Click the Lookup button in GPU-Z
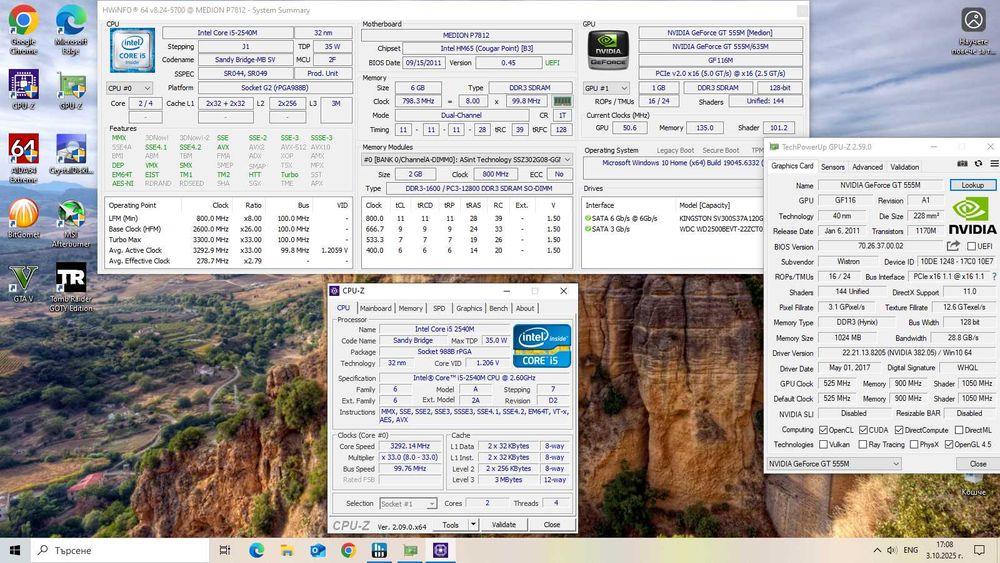 click(x=972, y=185)
